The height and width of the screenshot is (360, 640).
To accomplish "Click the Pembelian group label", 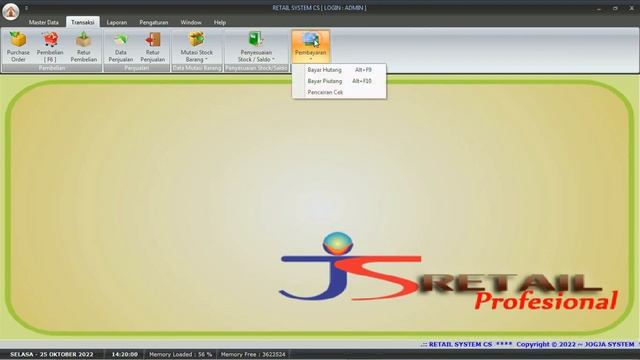I will [x=52, y=68].
